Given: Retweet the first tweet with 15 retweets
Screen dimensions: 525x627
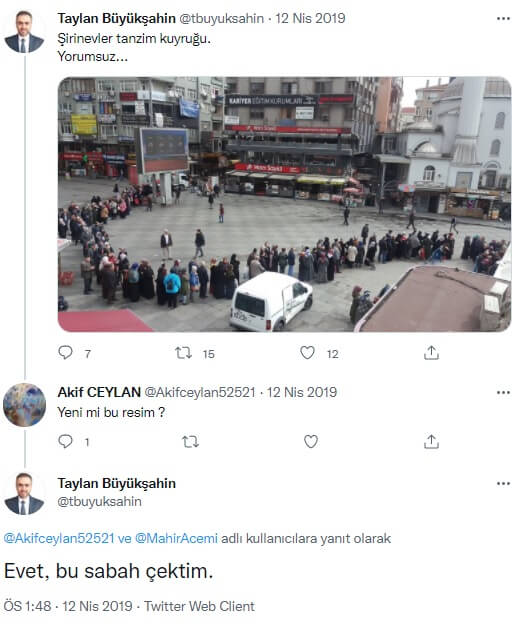Looking at the screenshot, I should pos(184,353).
